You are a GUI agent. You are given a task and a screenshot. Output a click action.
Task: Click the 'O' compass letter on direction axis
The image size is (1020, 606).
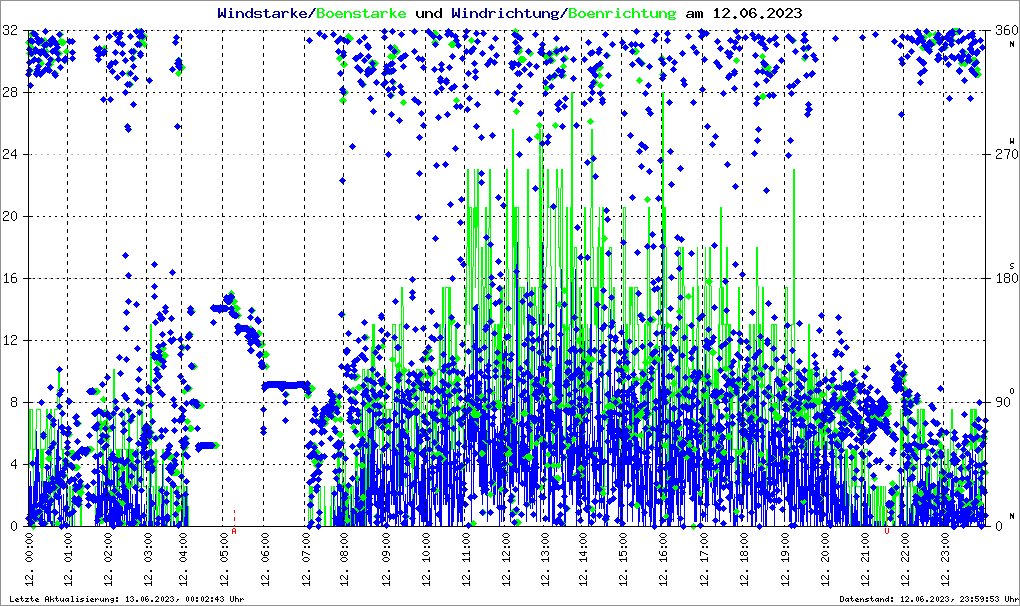pos(1012,391)
